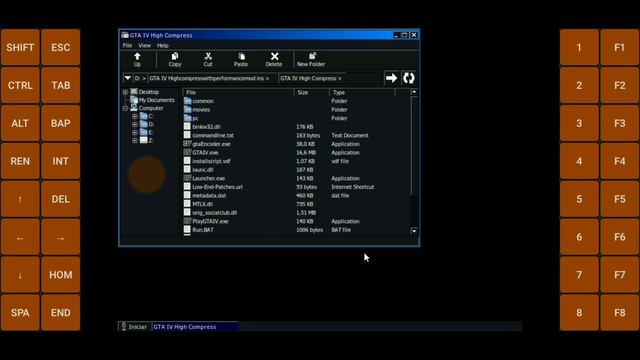
Task: Tap the DEL overlay key
Action: 60,199
